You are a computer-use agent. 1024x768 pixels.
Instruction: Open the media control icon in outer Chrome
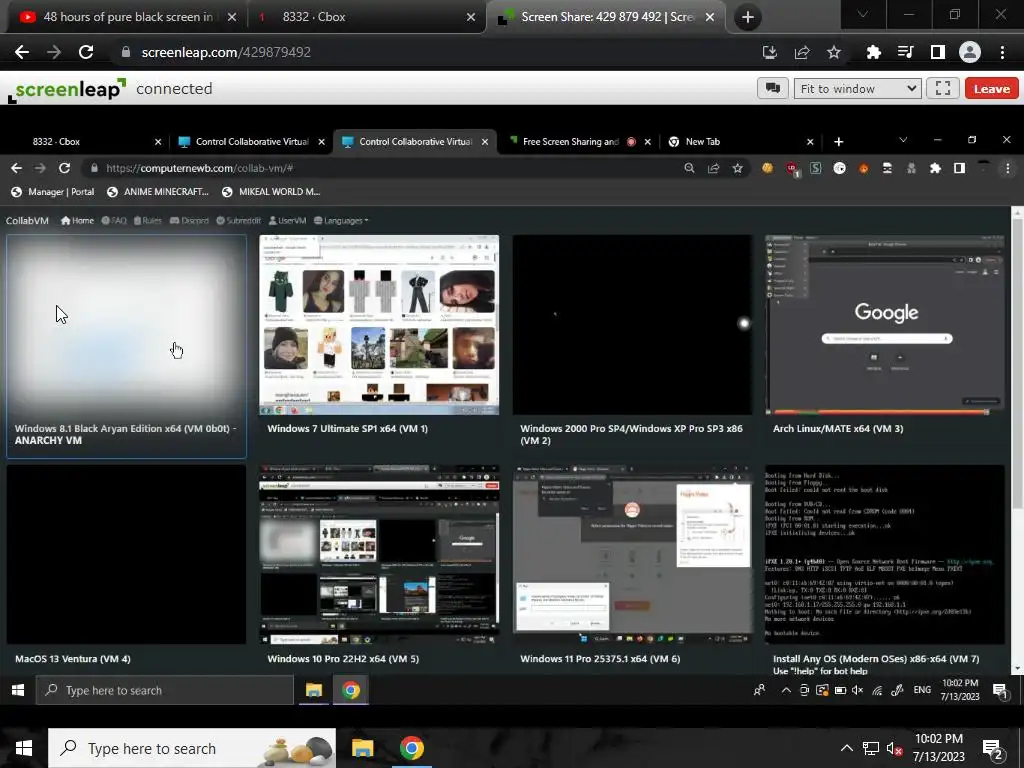905,52
